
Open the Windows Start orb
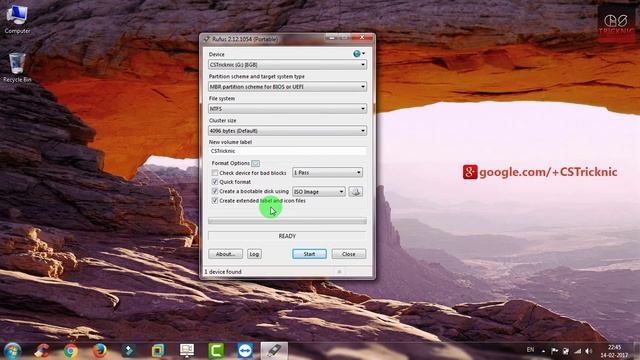coord(12,351)
